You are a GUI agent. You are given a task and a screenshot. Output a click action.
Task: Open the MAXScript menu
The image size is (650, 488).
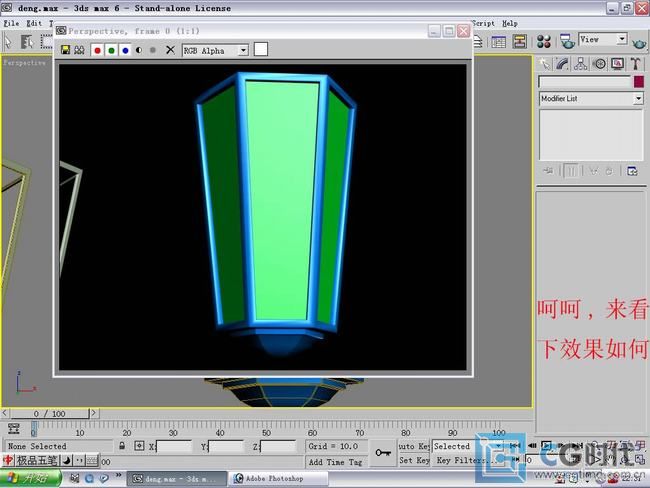click(483, 23)
